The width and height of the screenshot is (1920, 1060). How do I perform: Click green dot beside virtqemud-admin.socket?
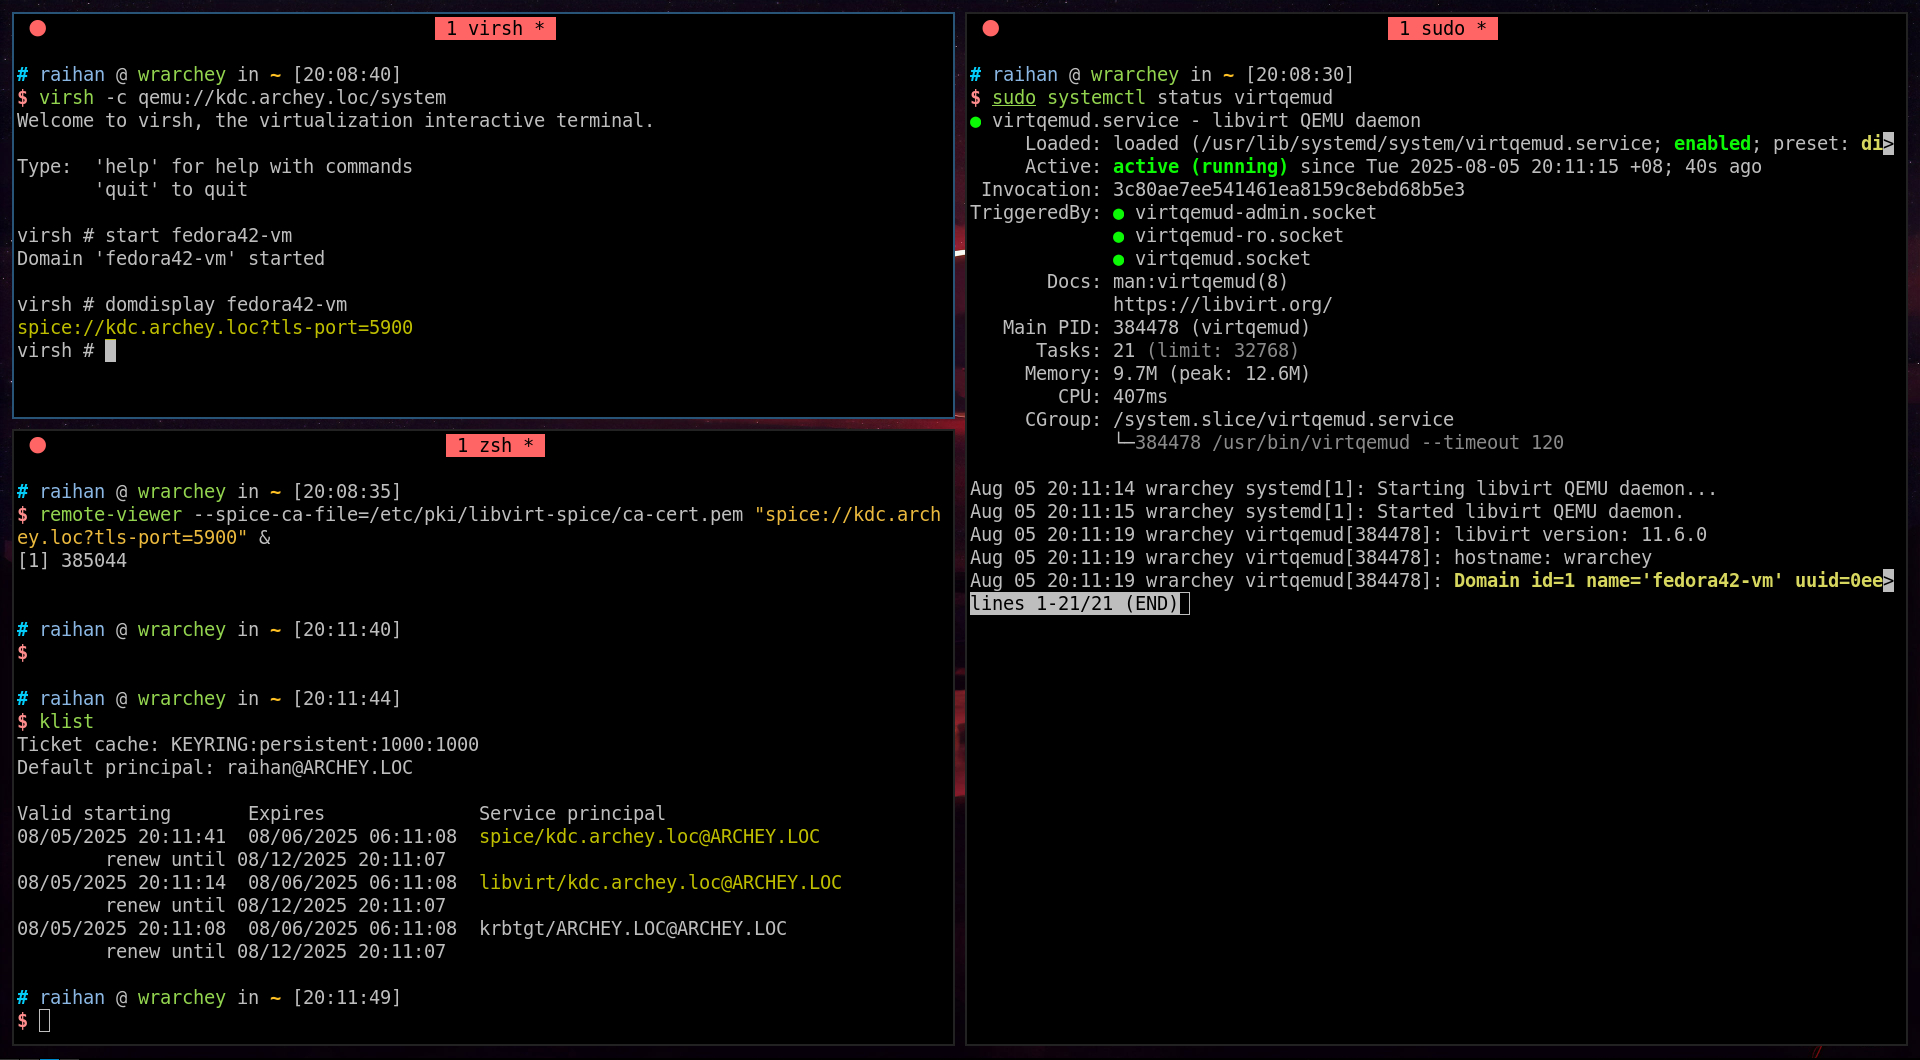point(1119,214)
